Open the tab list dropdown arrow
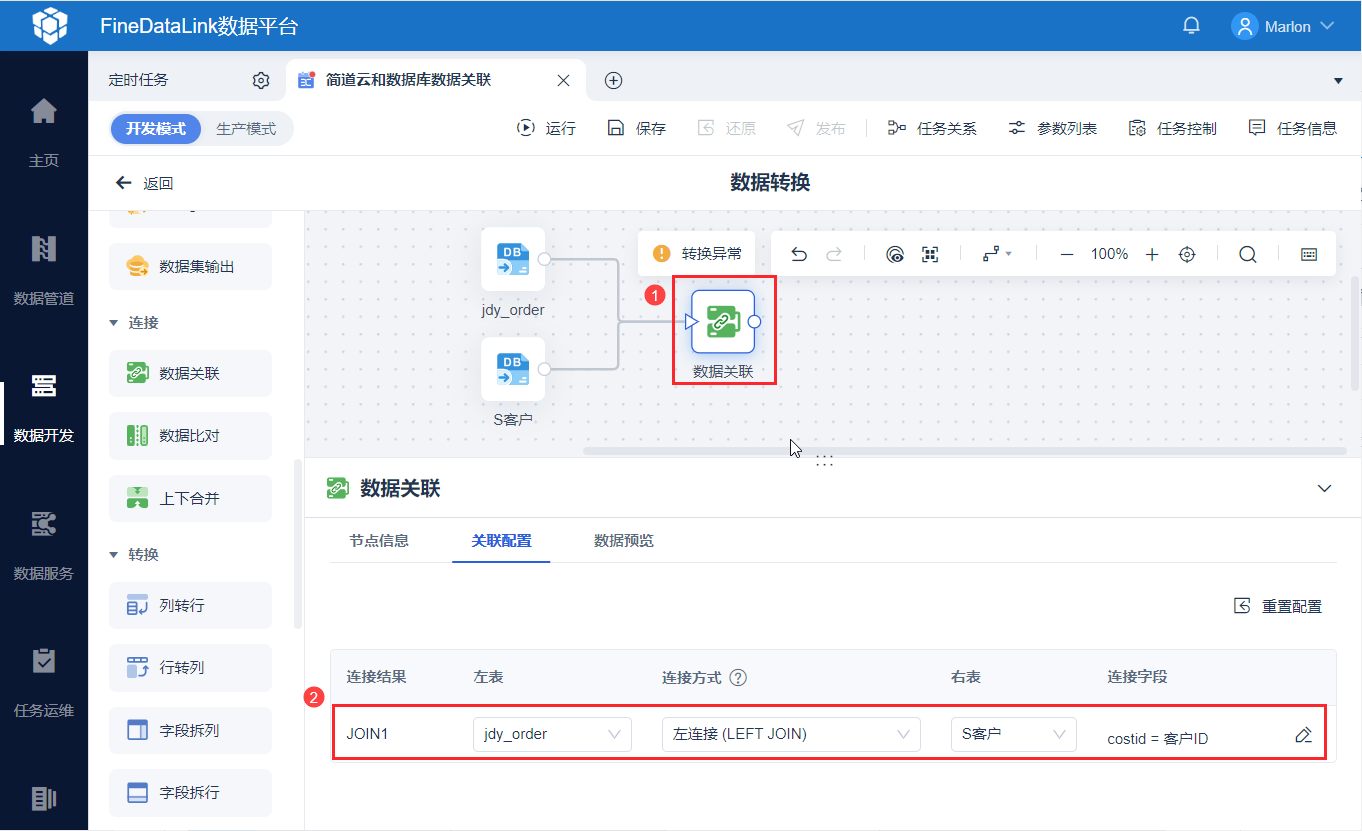The width and height of the screenshot is (1362, 831). (1339, 80)
